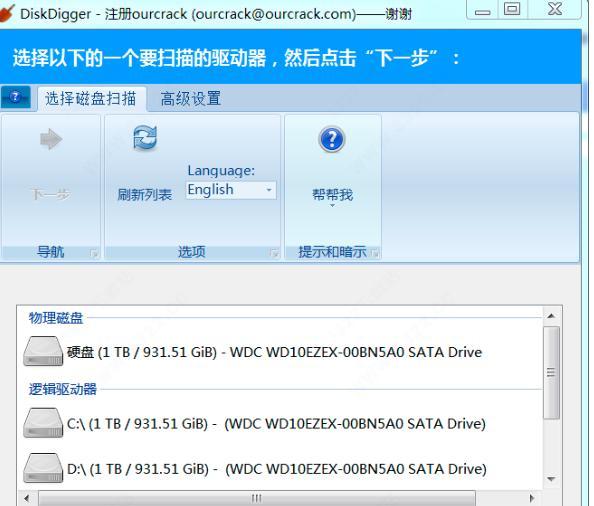Open the 导航 group dialog launcher

(94, 253)
